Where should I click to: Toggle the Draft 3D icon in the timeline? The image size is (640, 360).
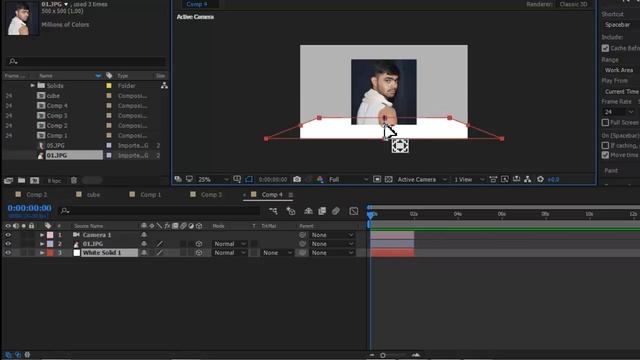[291, 211]
